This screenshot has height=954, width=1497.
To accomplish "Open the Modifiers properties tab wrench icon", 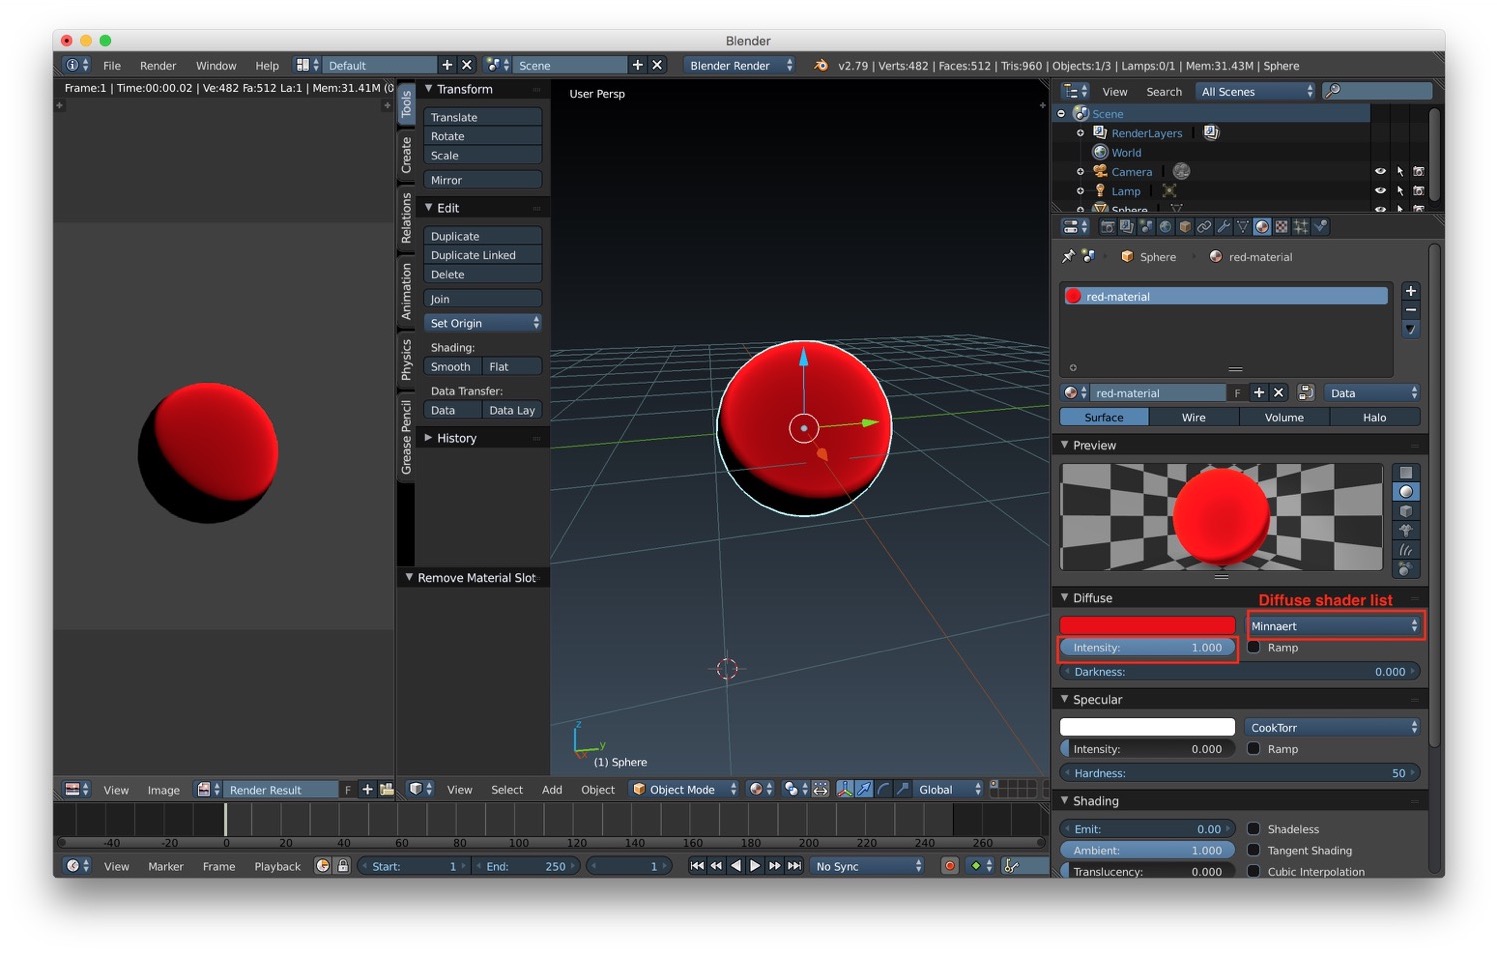I will click(x=1223, y=227).
